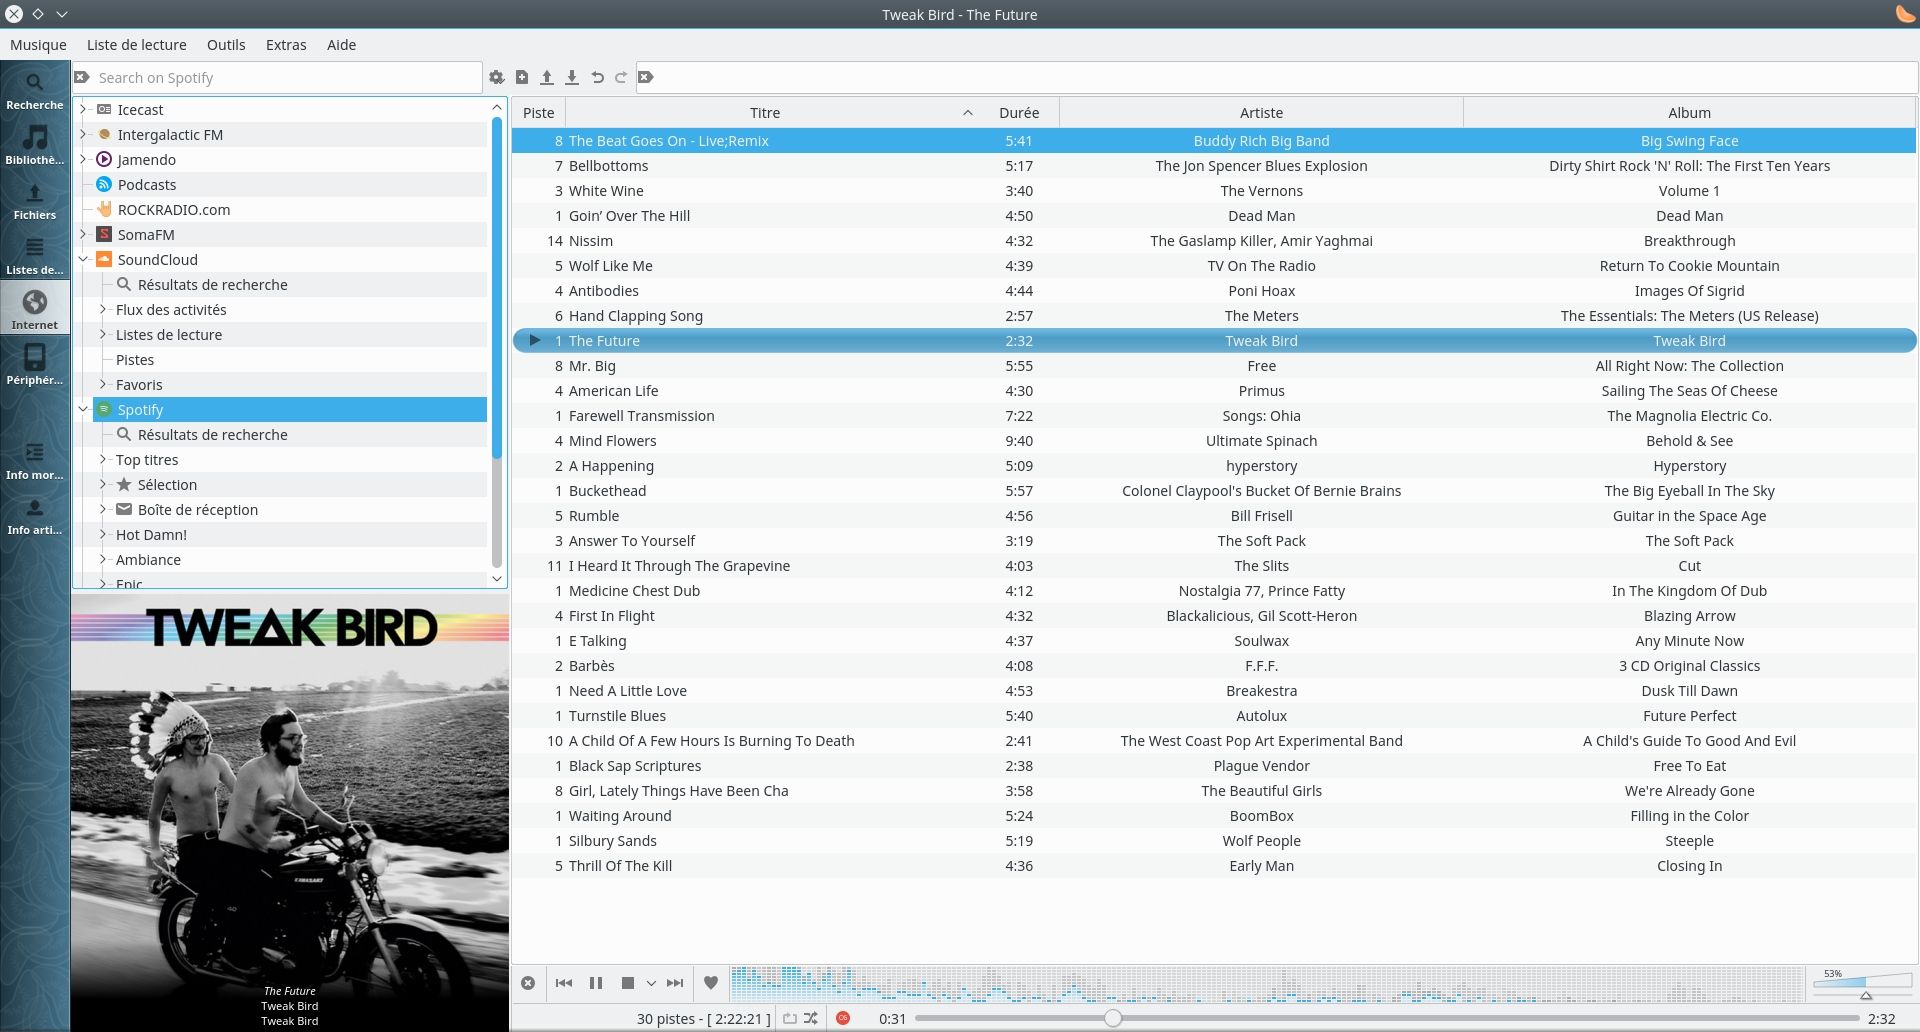Save playlist with download arrow icon
The image size is (1920, 1032).
(572, 77)
